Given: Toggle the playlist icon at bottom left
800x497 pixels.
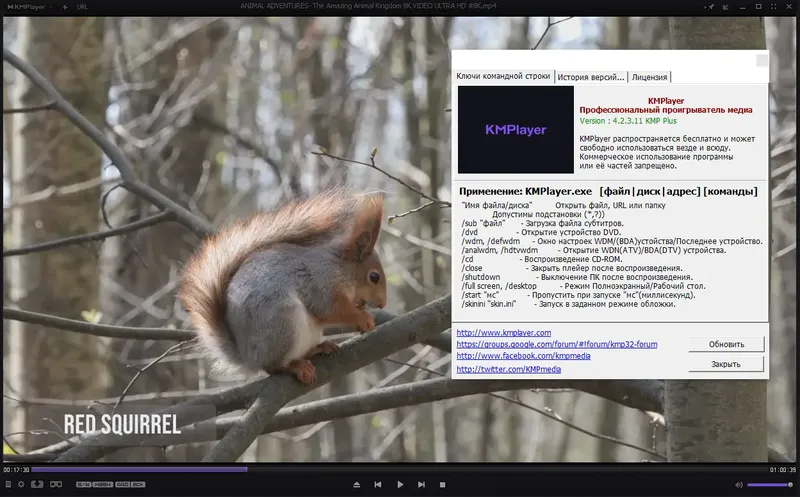Looking at the screenshot, I should tap(8, 484).
